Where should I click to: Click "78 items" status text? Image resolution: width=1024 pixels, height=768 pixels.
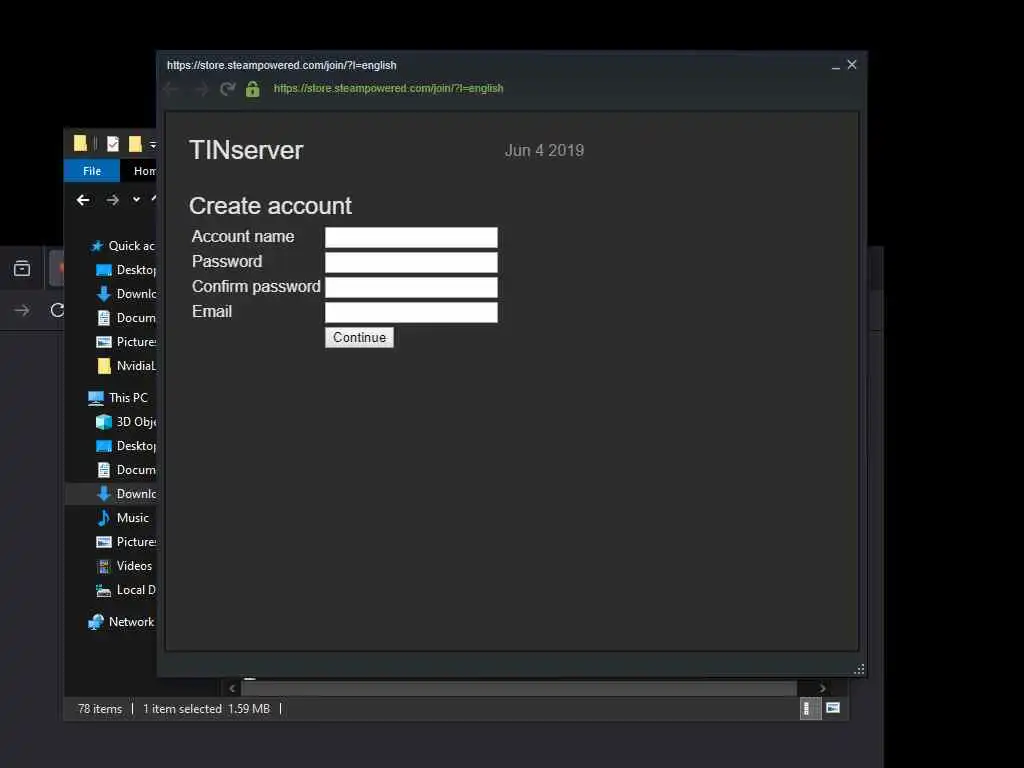point(100,709)
